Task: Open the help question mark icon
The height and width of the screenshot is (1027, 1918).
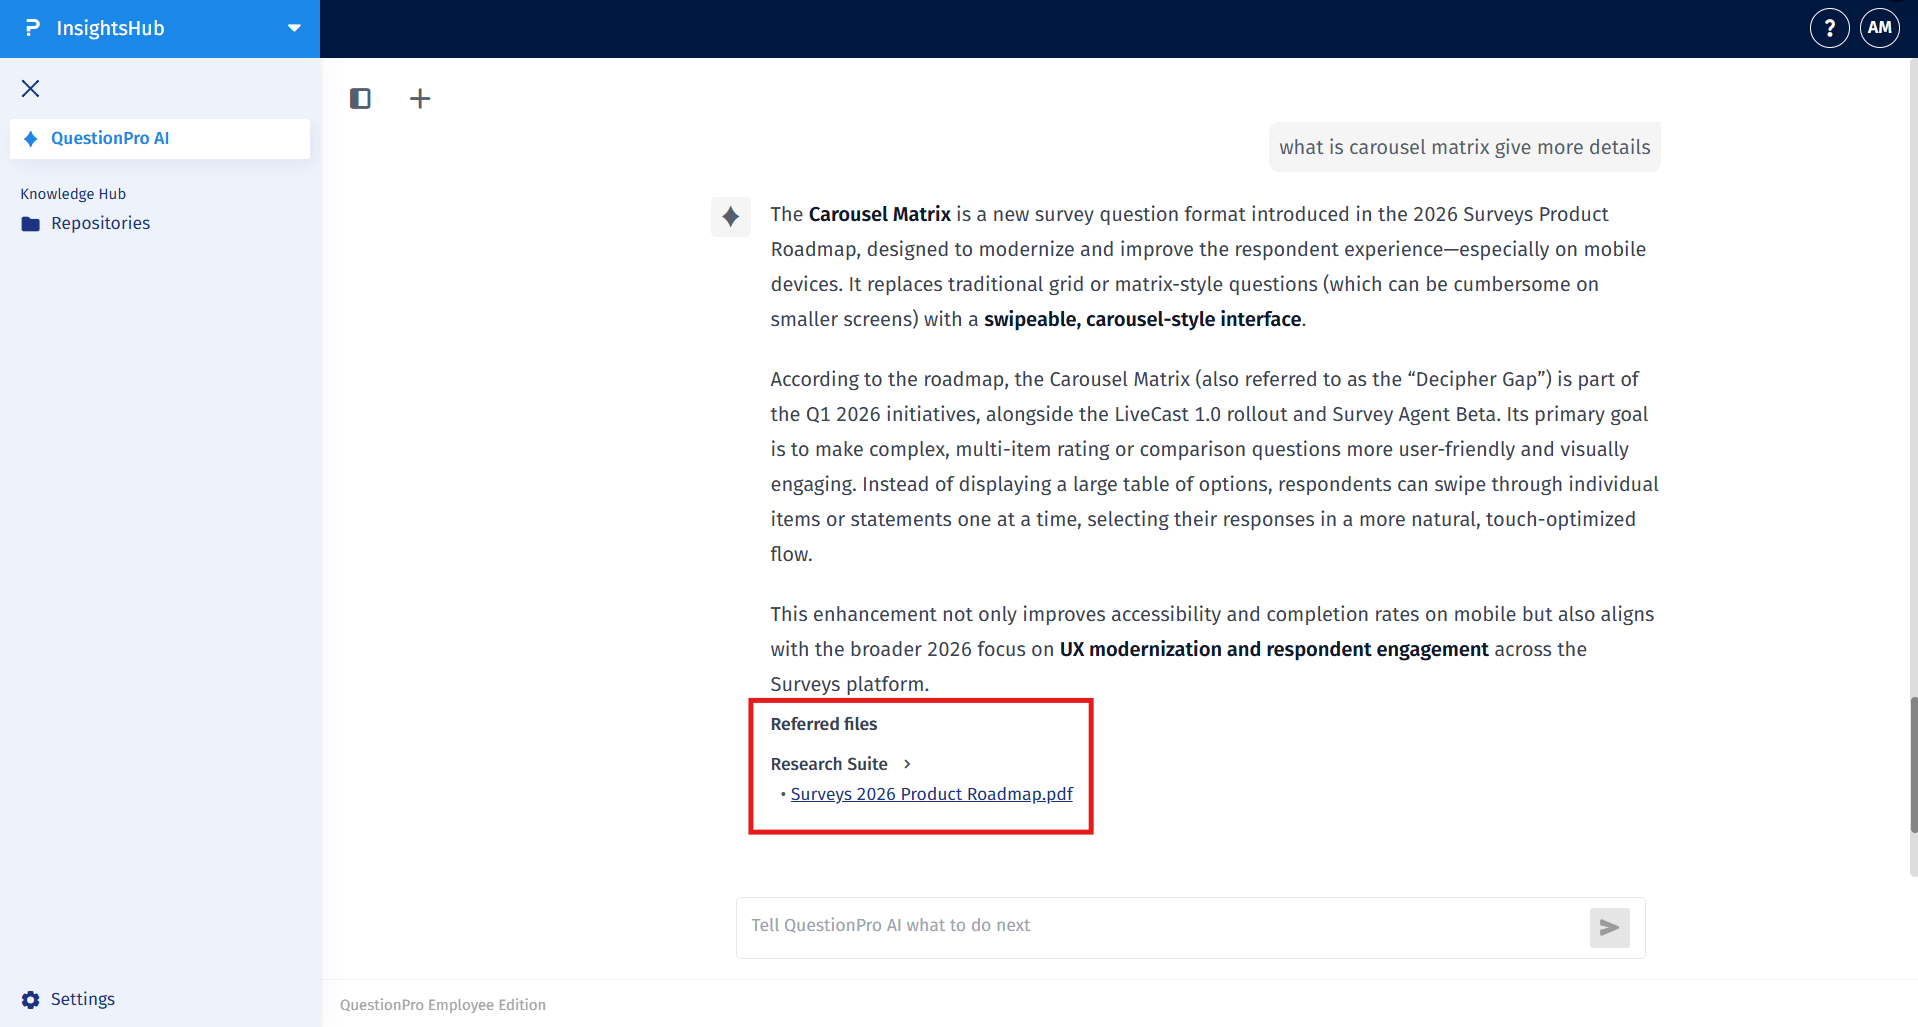Action: pos(1829,28)
